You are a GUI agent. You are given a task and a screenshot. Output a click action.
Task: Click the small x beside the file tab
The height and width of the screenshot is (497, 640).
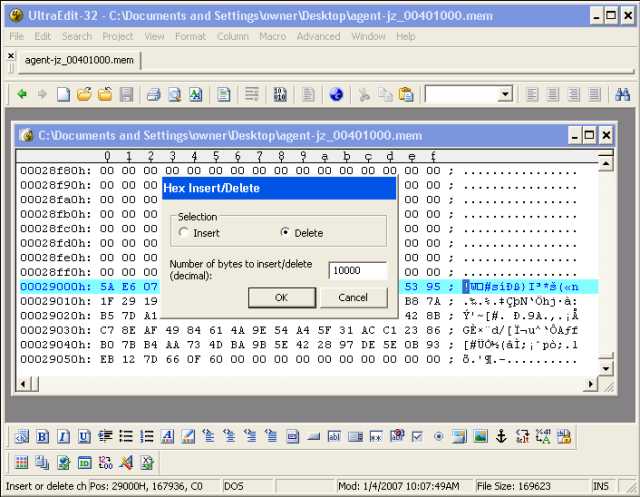[11, 55]
